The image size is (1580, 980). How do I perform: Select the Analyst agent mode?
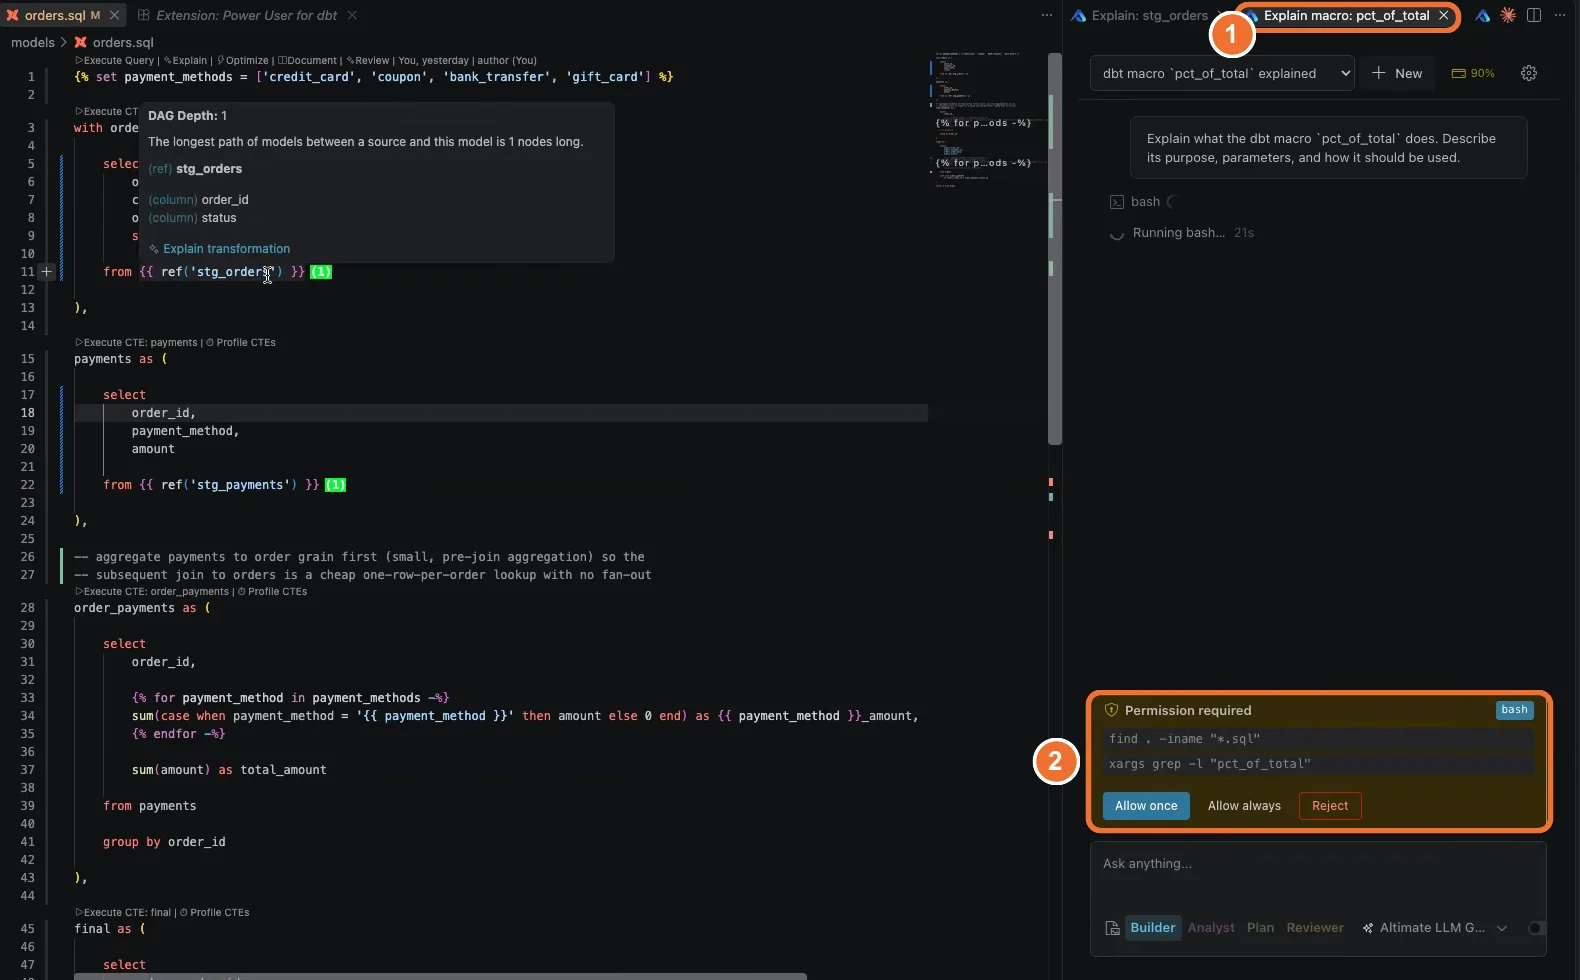pos(1211,928)
